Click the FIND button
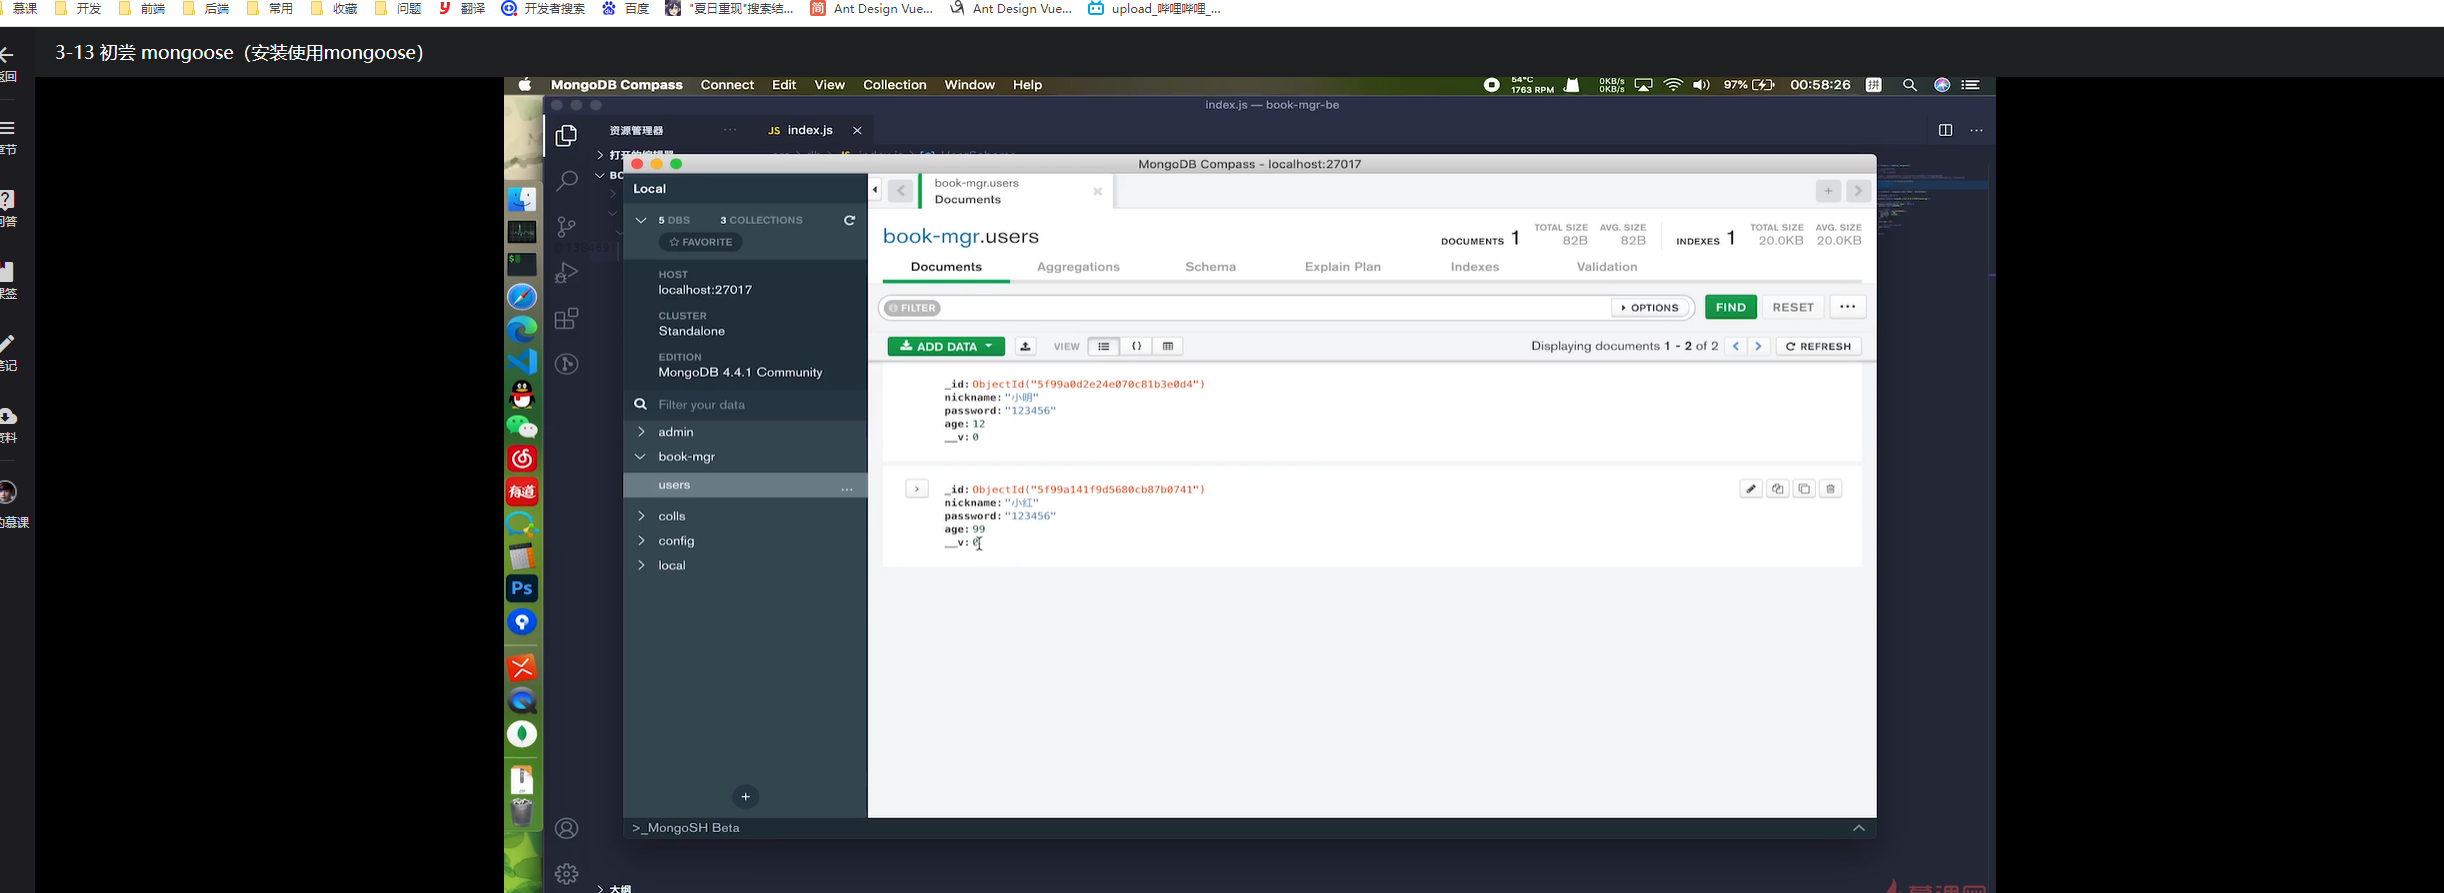This screenshot has height=893, width=2444. pos(1731,308)
